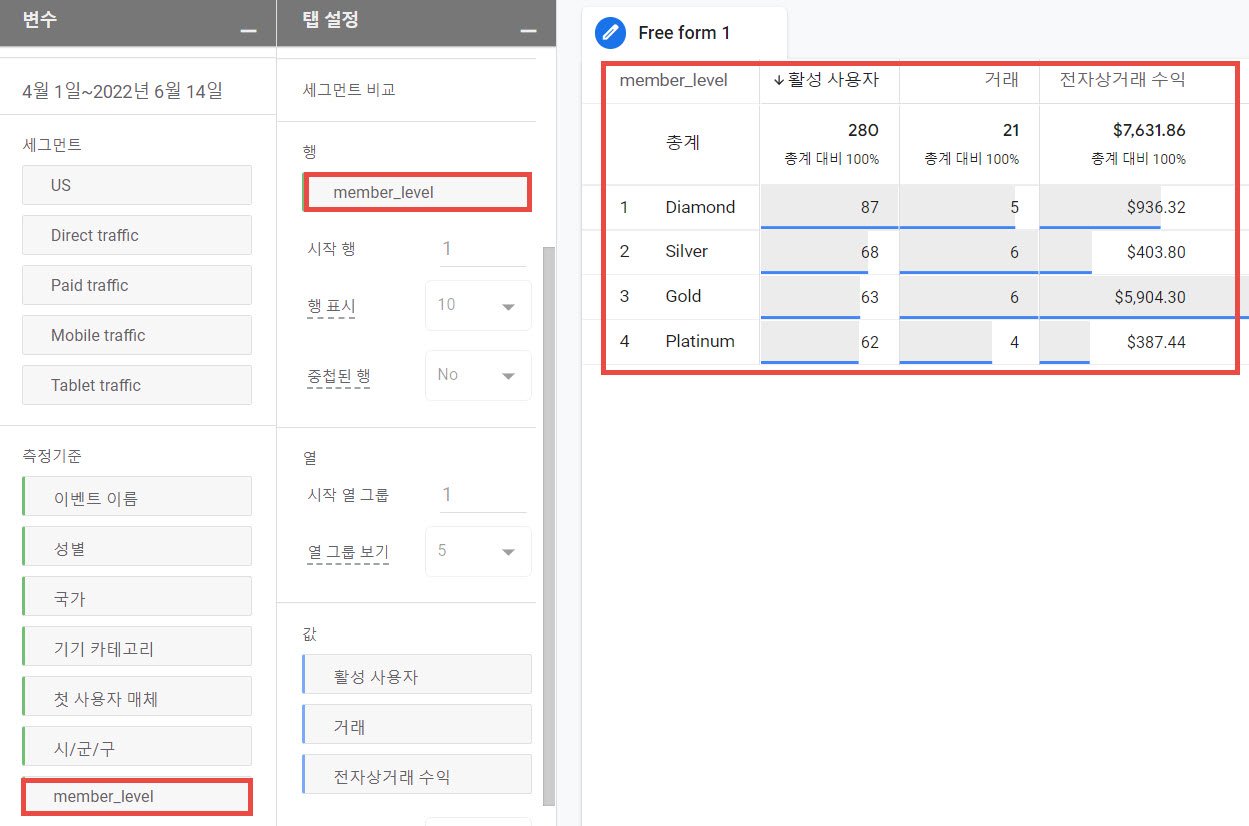Open the 중첩된 행 dropdown showing No
The height and width of the screenshot is (826, 1249).
478,375
